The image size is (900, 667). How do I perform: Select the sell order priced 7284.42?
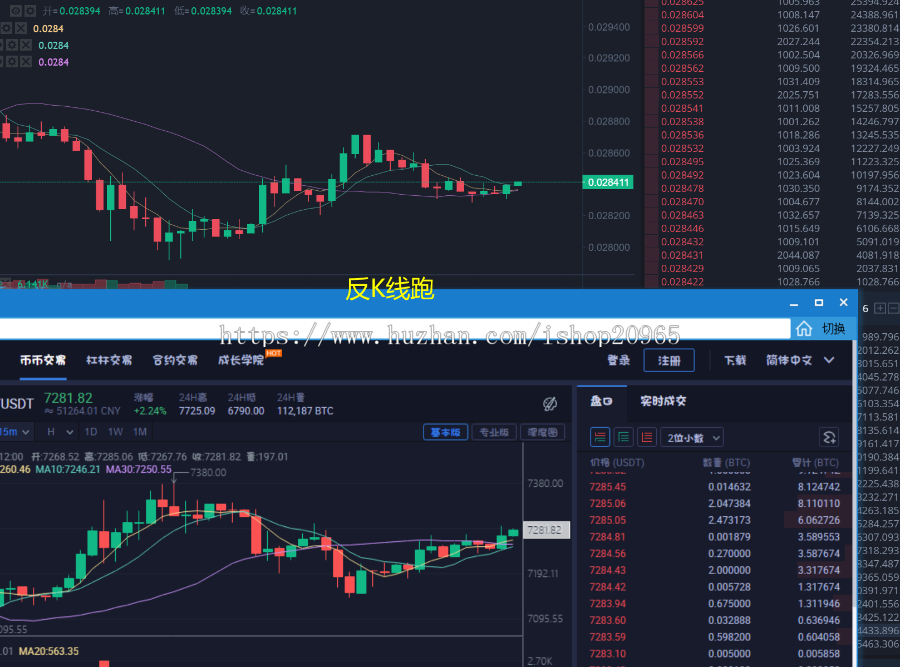(715, 587)
